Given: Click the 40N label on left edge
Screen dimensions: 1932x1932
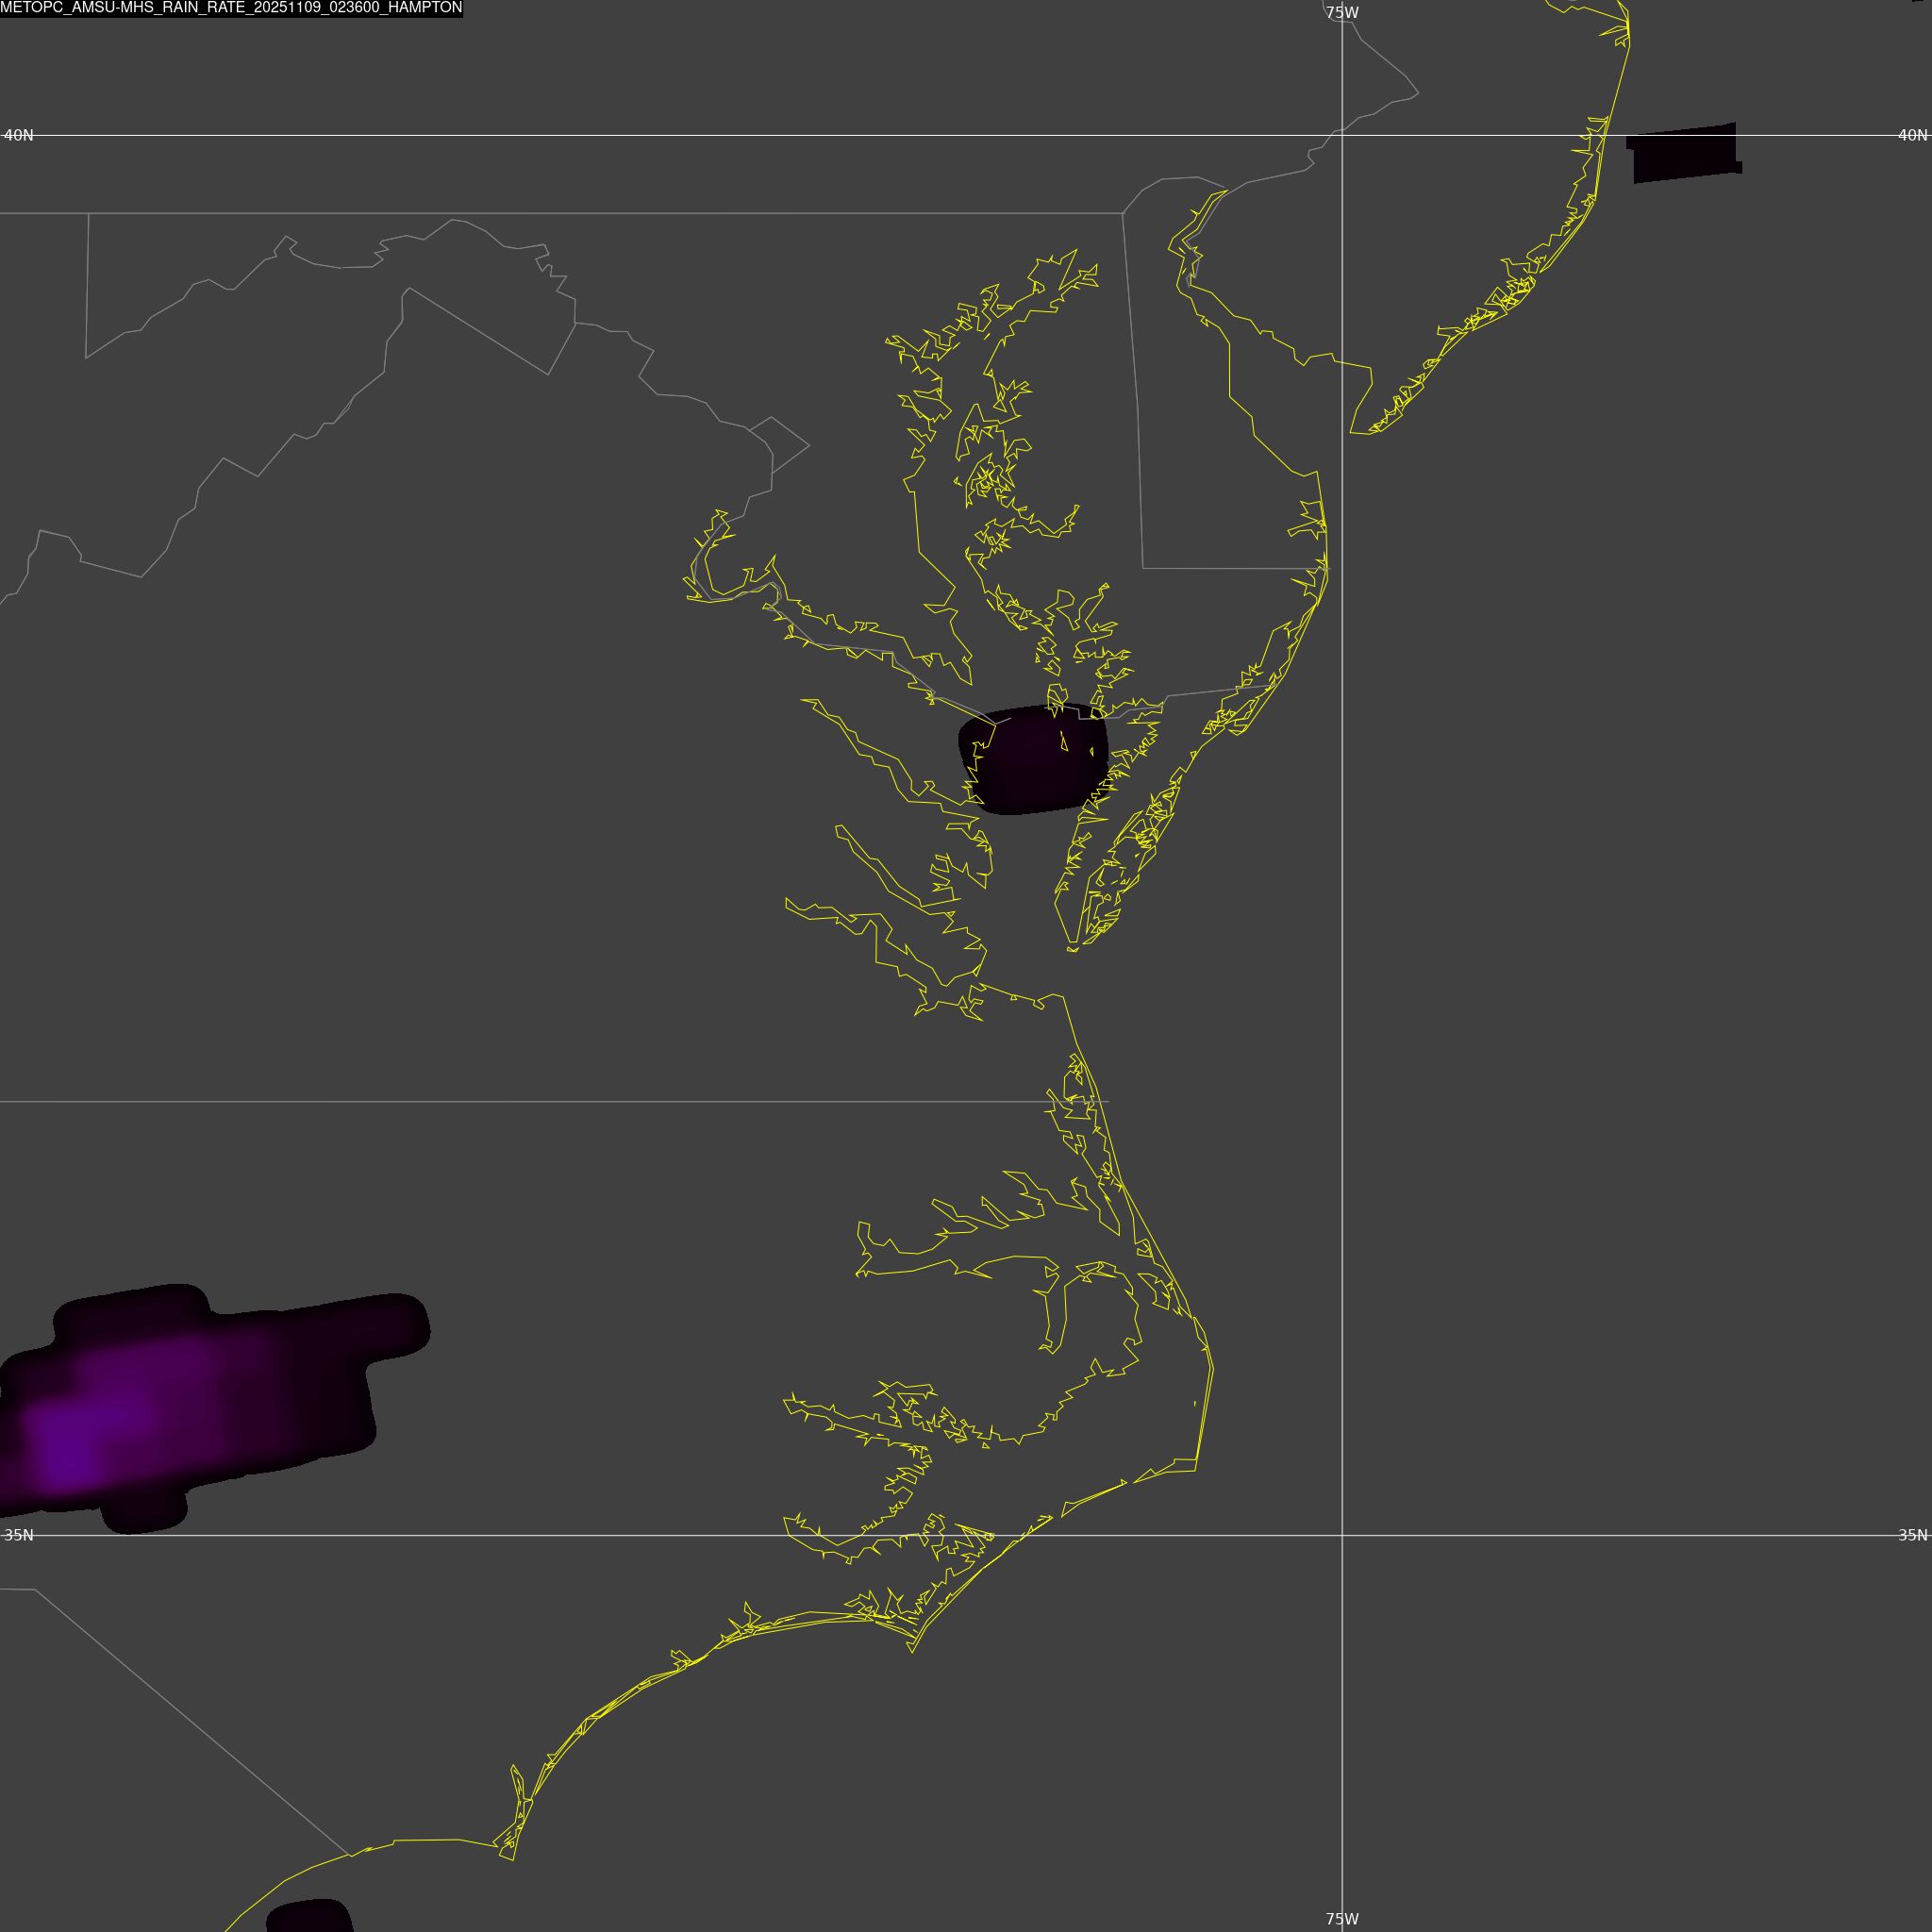Looking at the screenshot, I should 19,135.
